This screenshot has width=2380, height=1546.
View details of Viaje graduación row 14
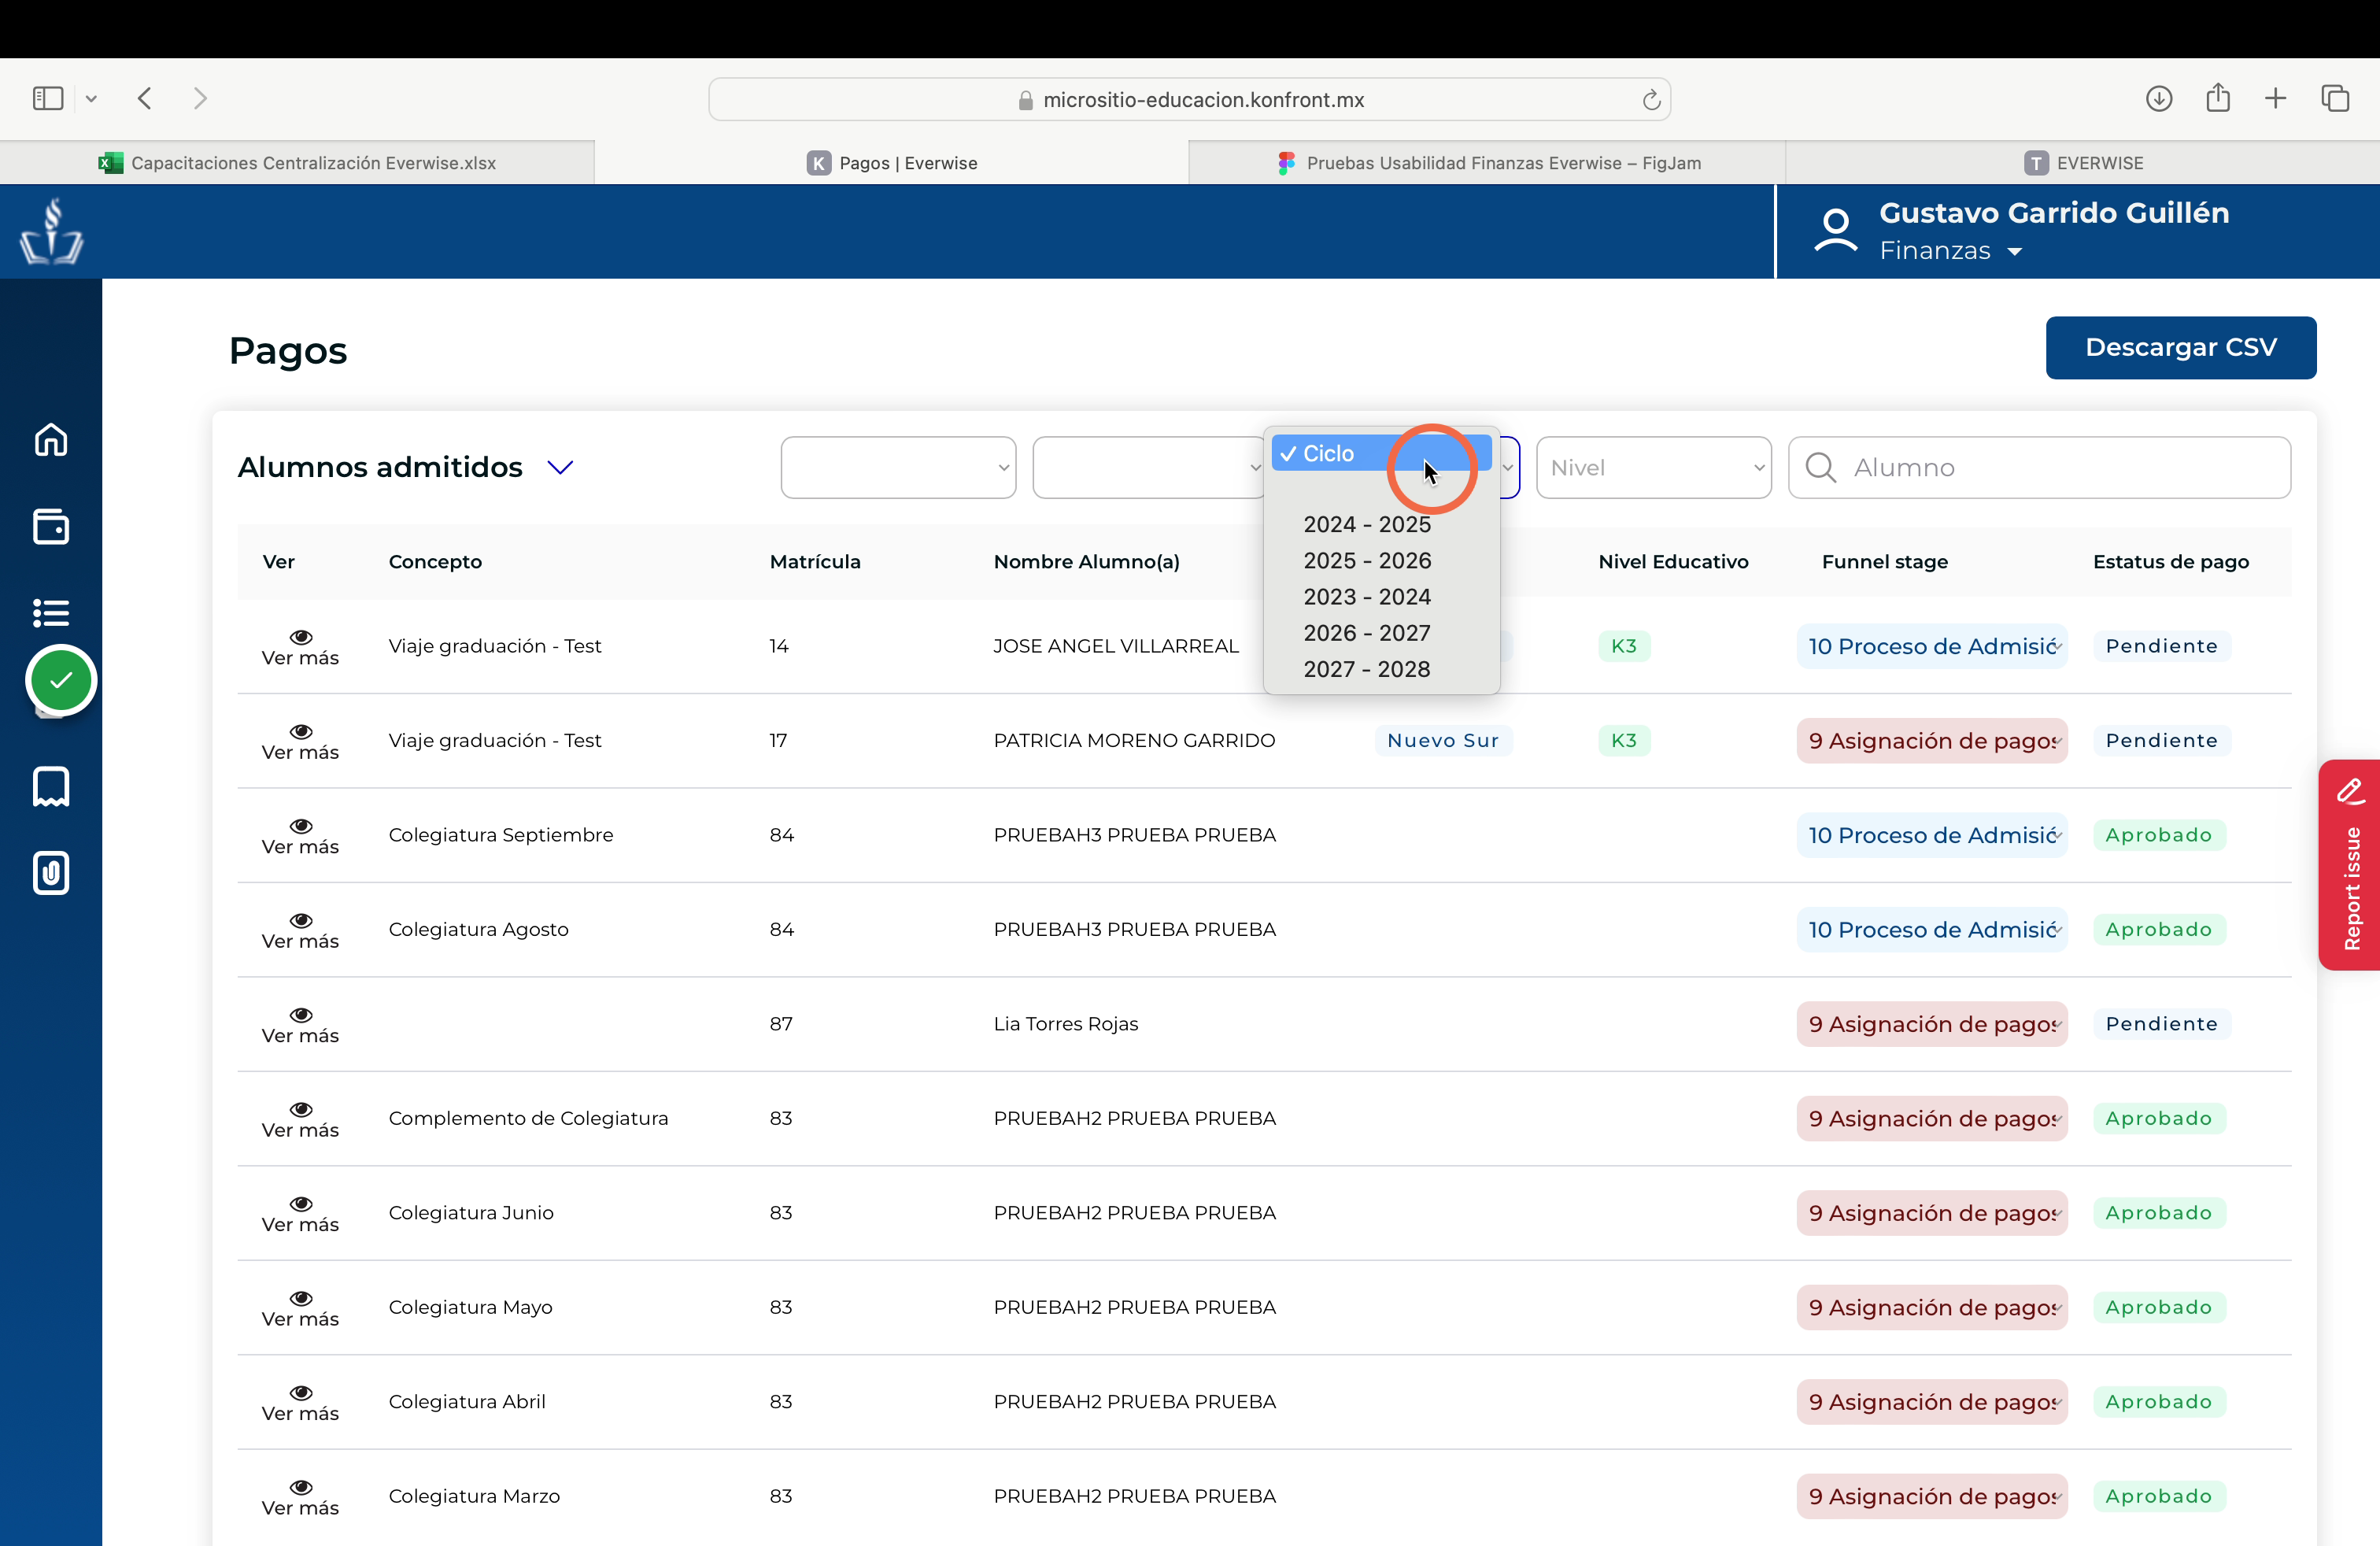(300, 647)
